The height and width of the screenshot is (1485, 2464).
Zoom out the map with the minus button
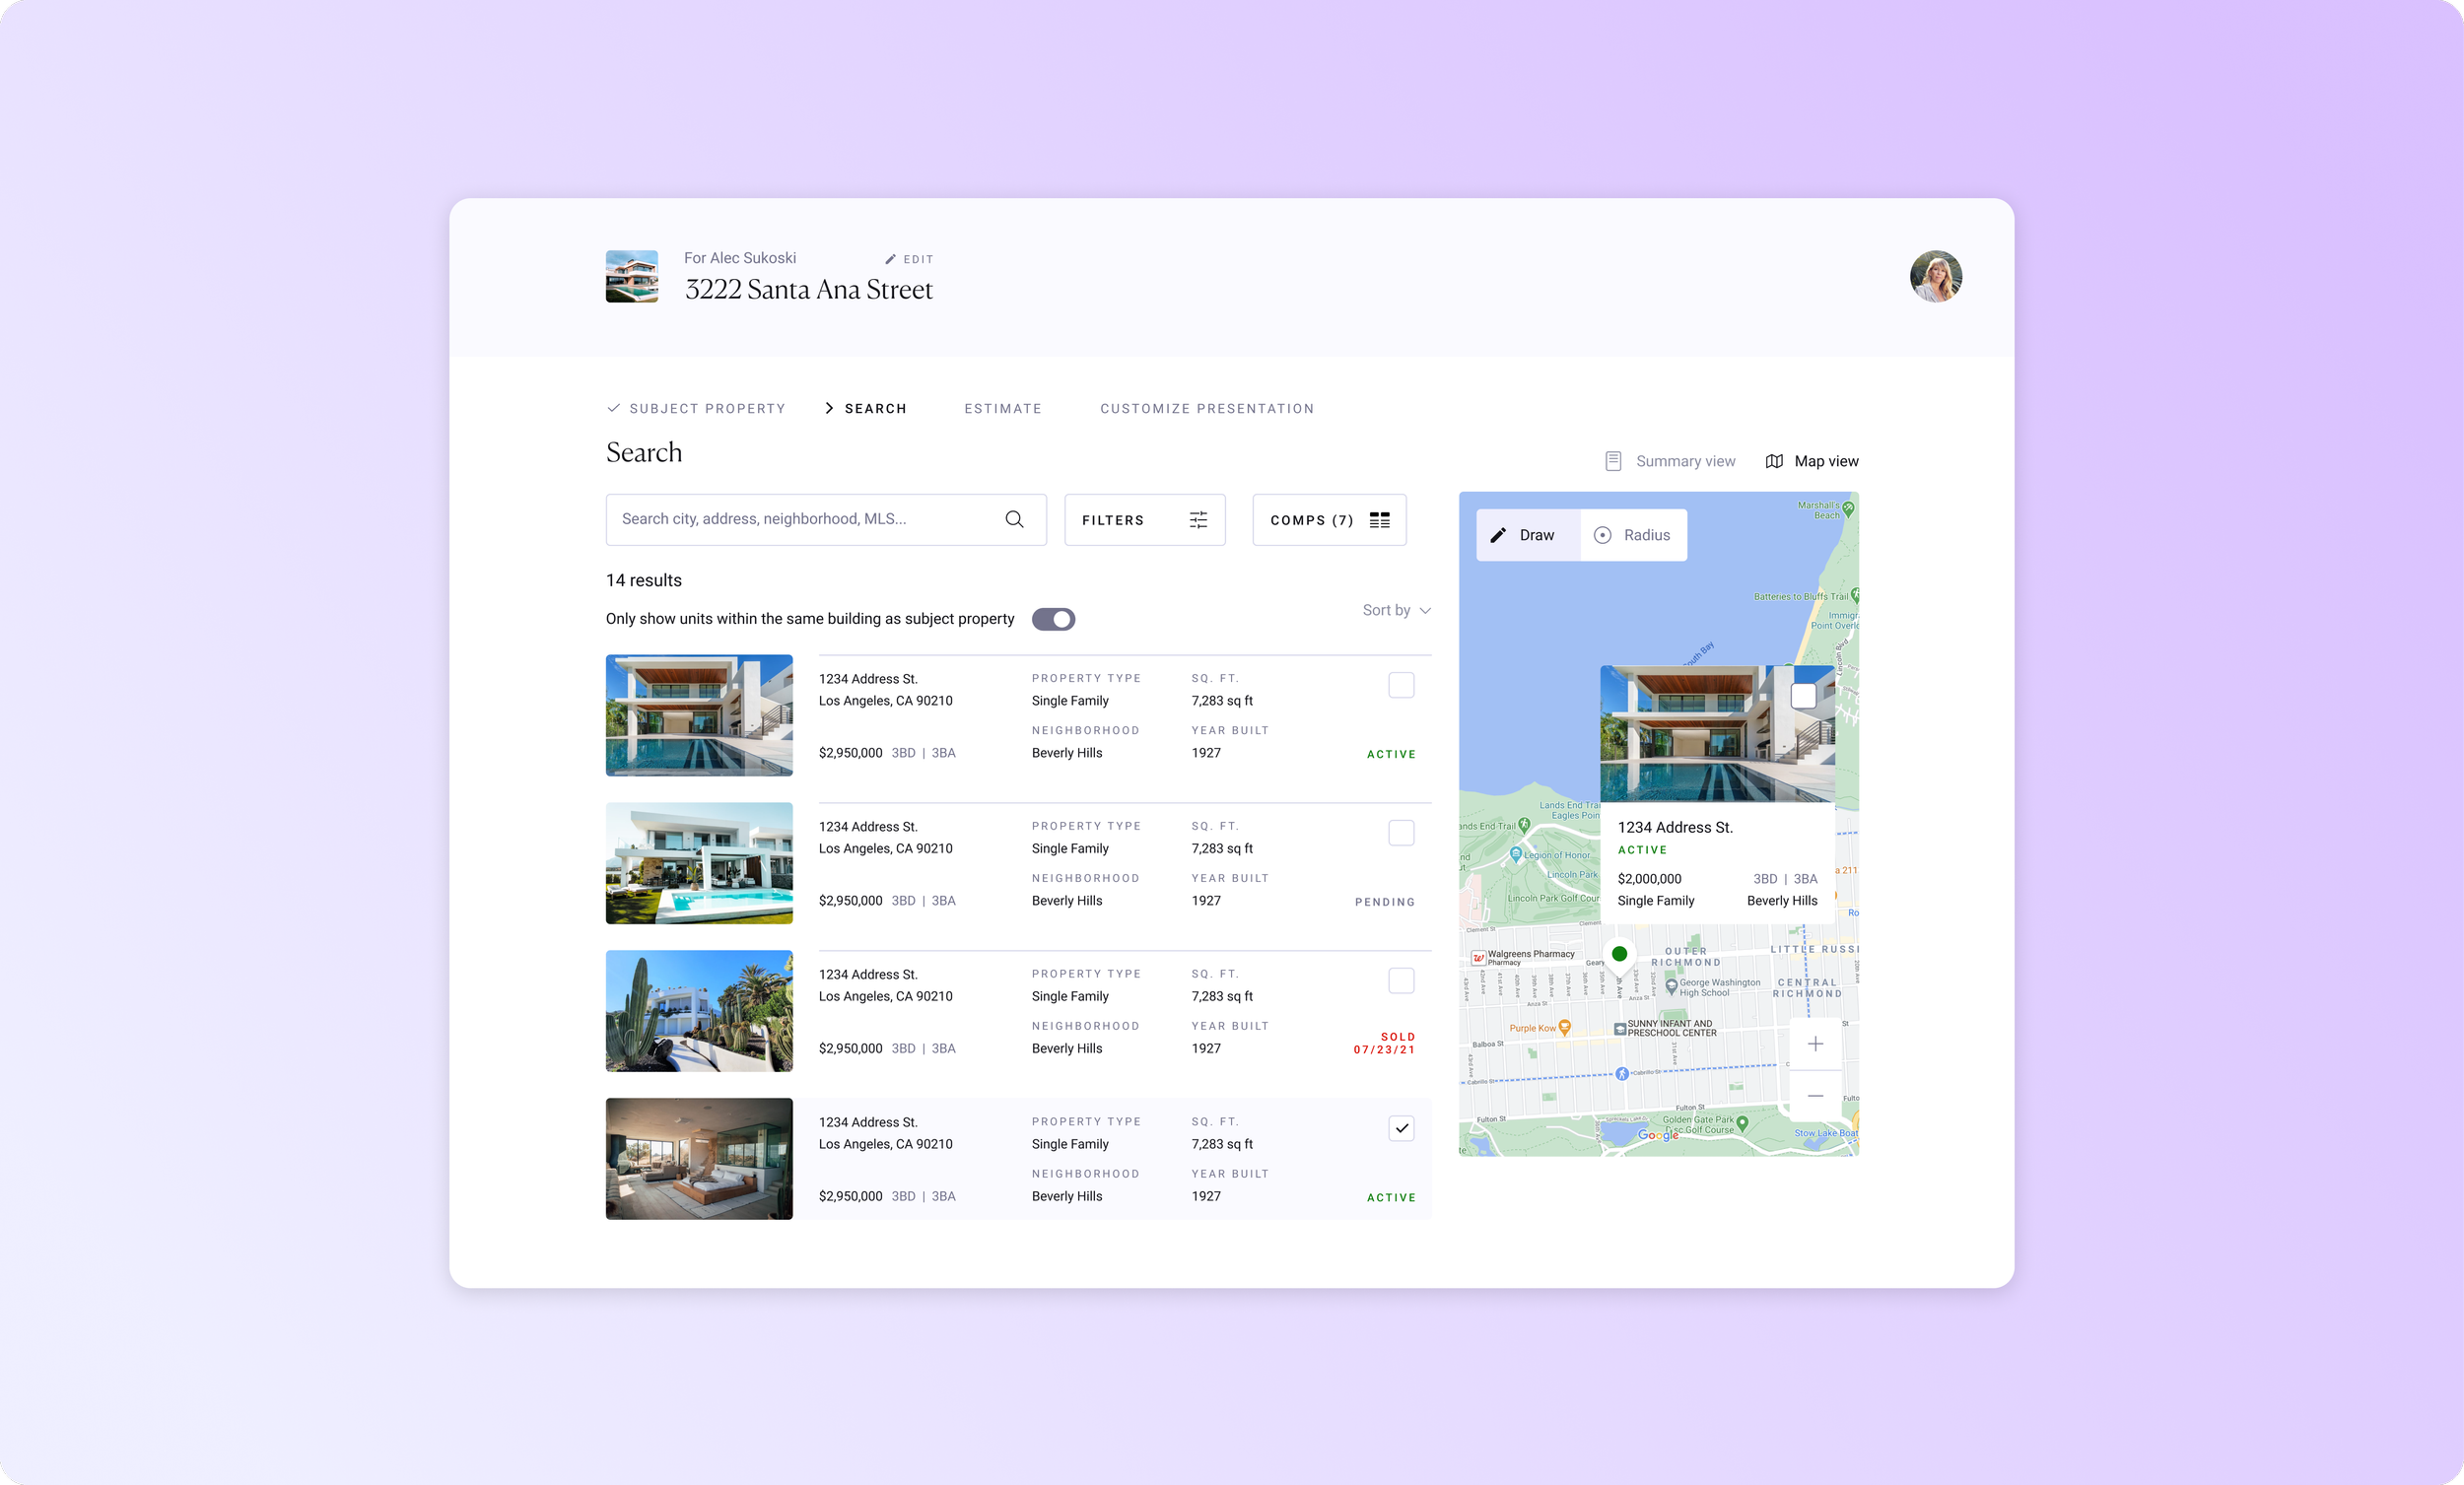click(1815, 1096)
